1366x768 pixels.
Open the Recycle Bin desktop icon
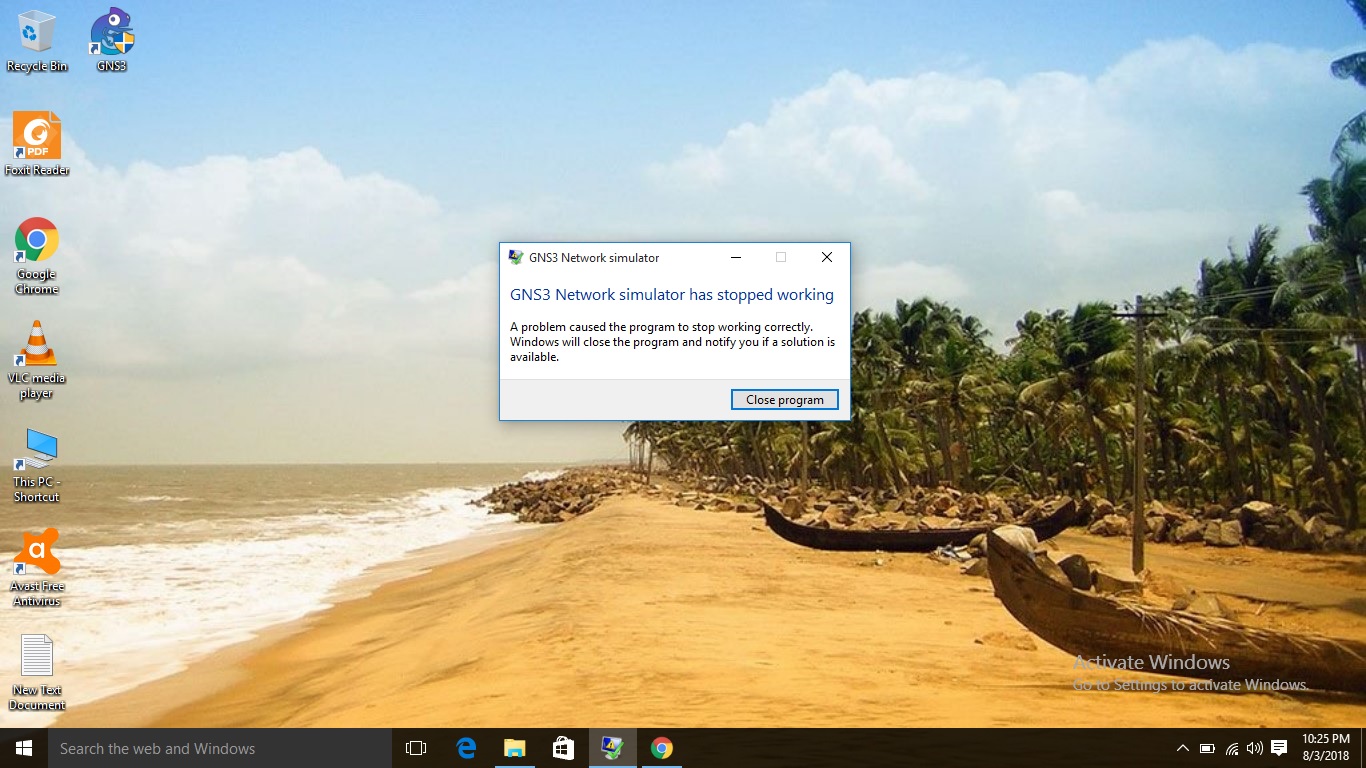click(x=37, y=40)
